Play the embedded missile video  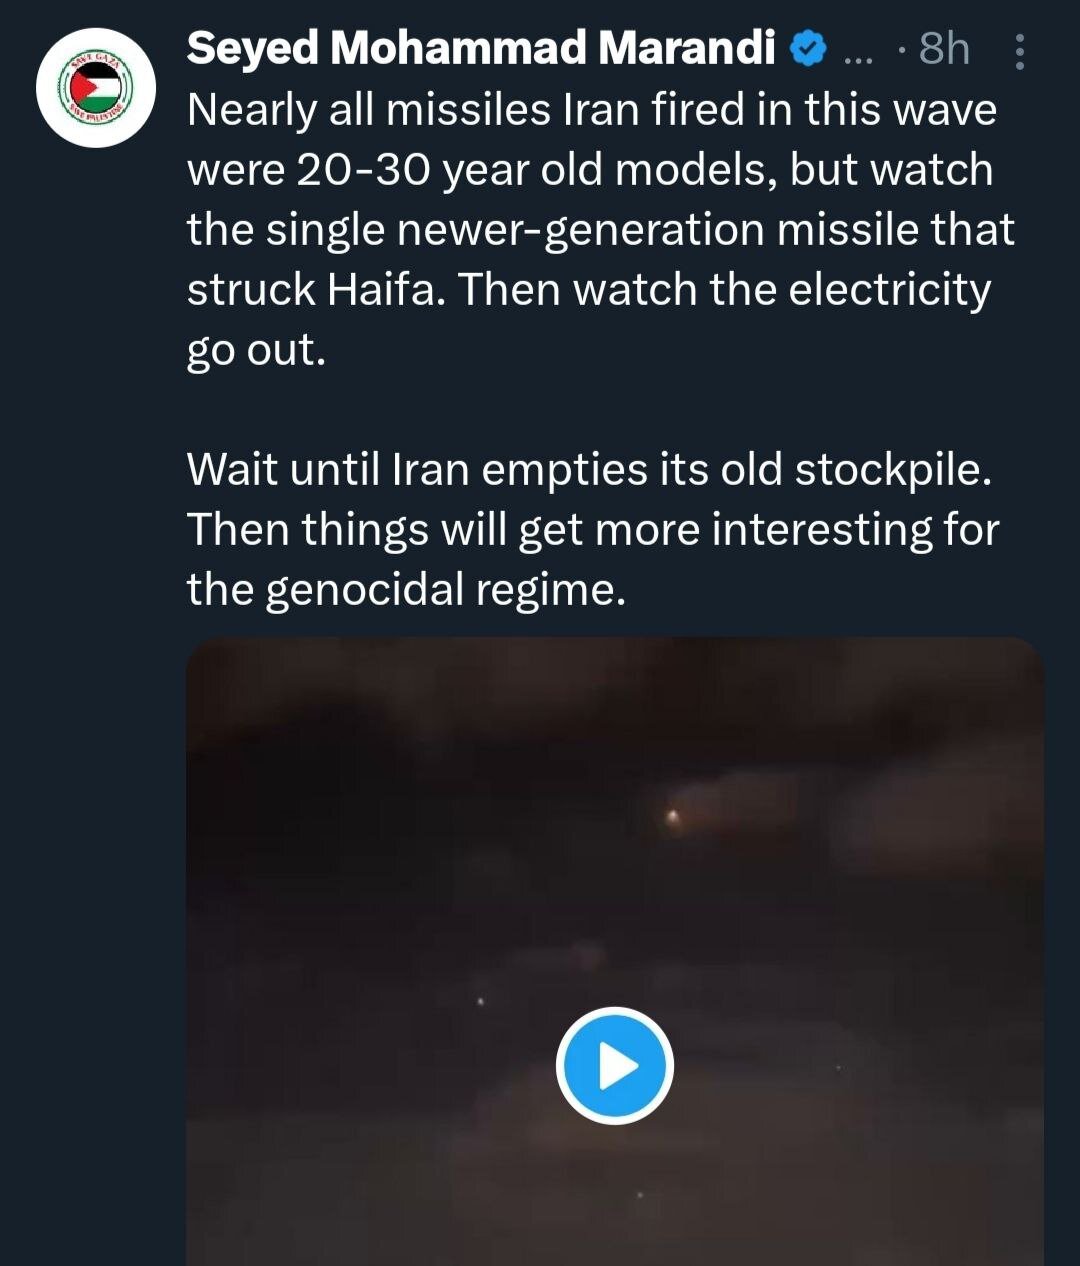point(614,1066)
